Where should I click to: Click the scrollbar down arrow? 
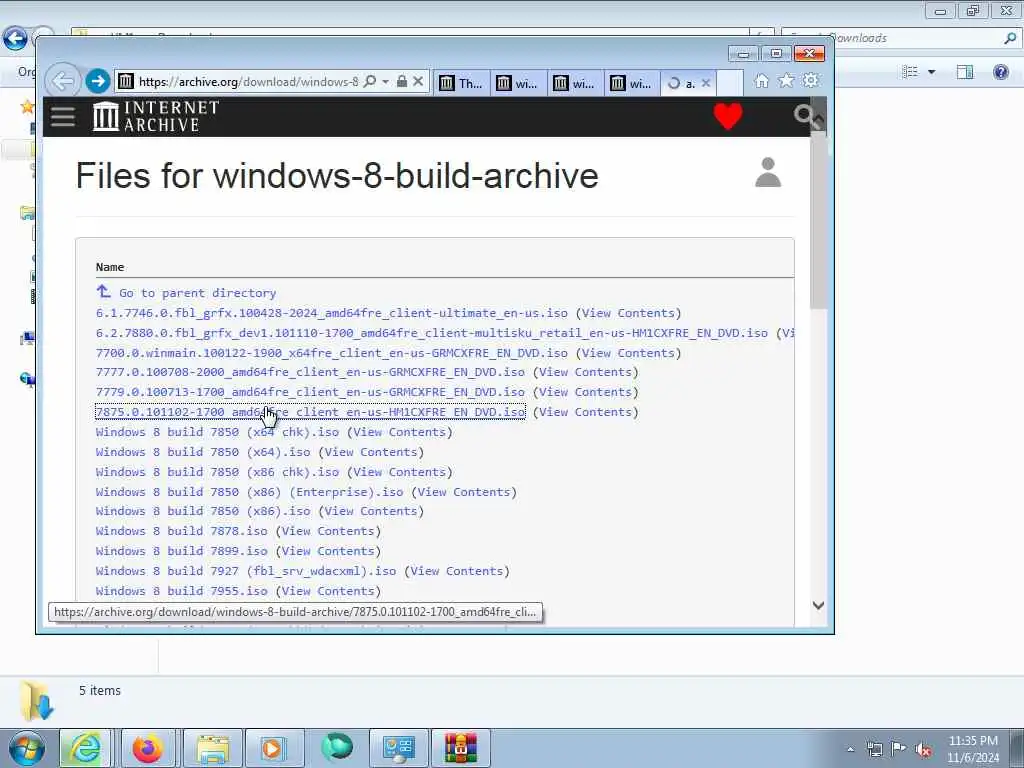click(818, 605)
